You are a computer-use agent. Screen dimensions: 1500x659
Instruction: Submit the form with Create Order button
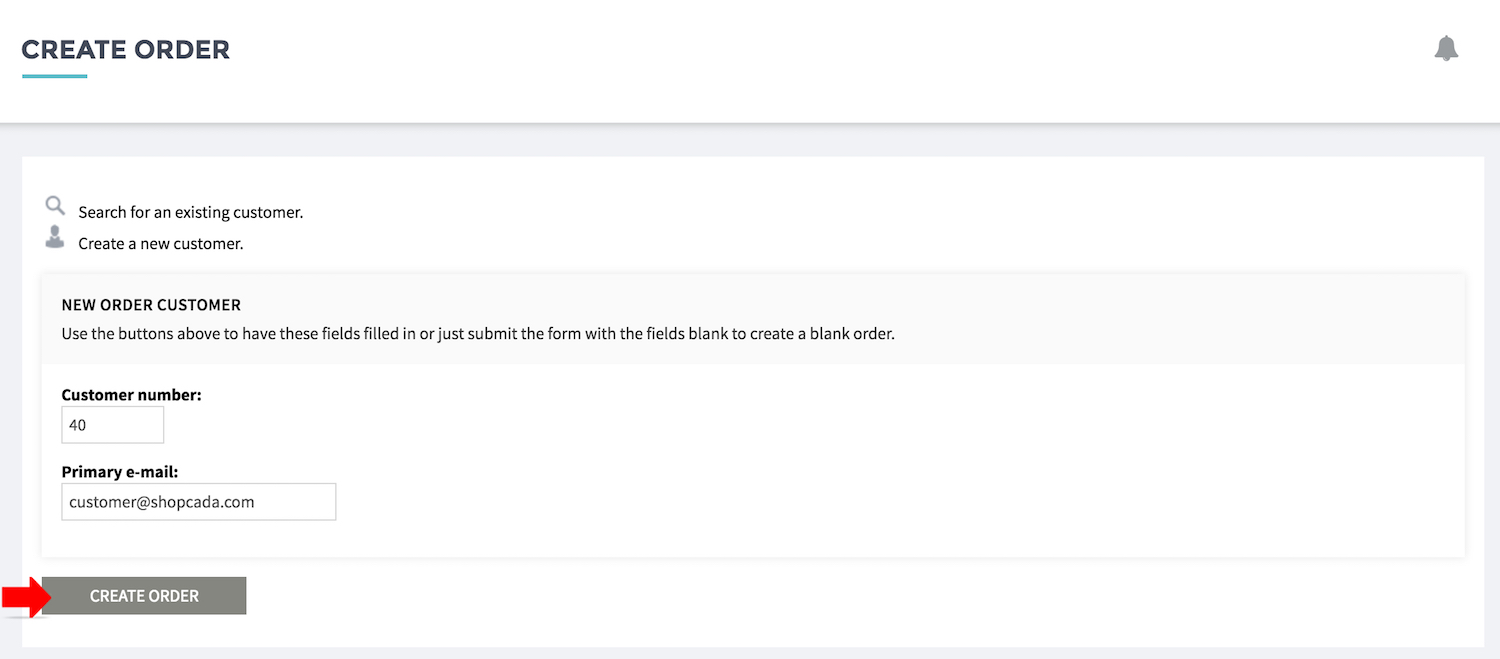(144, 596)
